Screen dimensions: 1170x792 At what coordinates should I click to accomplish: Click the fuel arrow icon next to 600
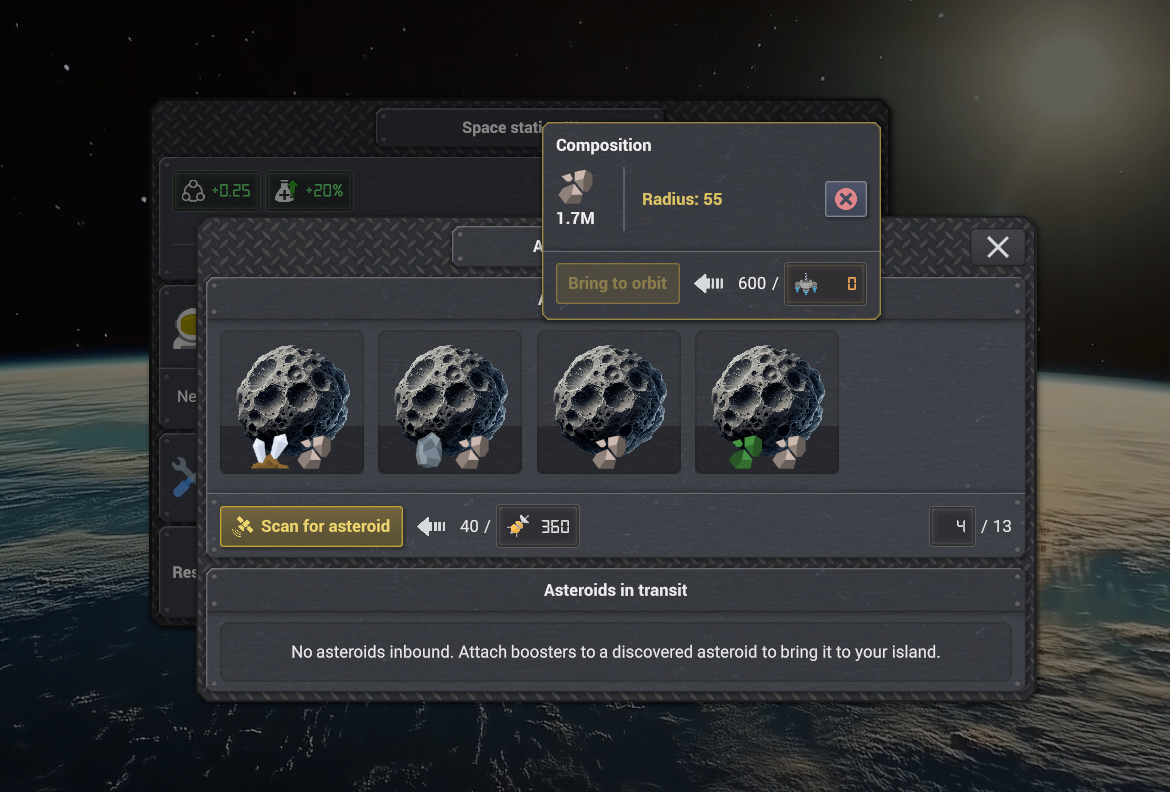click(x=709, y=284)
